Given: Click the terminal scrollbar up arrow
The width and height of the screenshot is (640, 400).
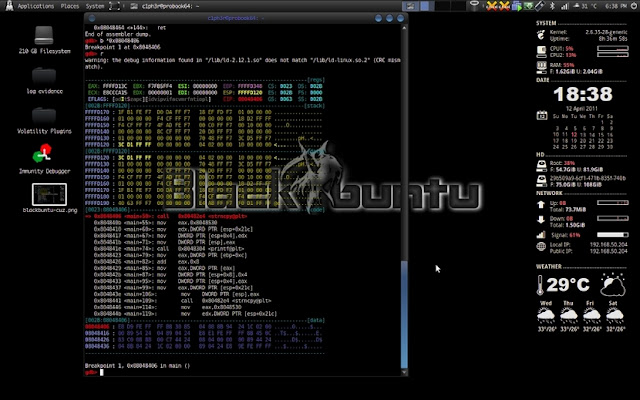Looking at the screenshot, I should tap(404, 28).
